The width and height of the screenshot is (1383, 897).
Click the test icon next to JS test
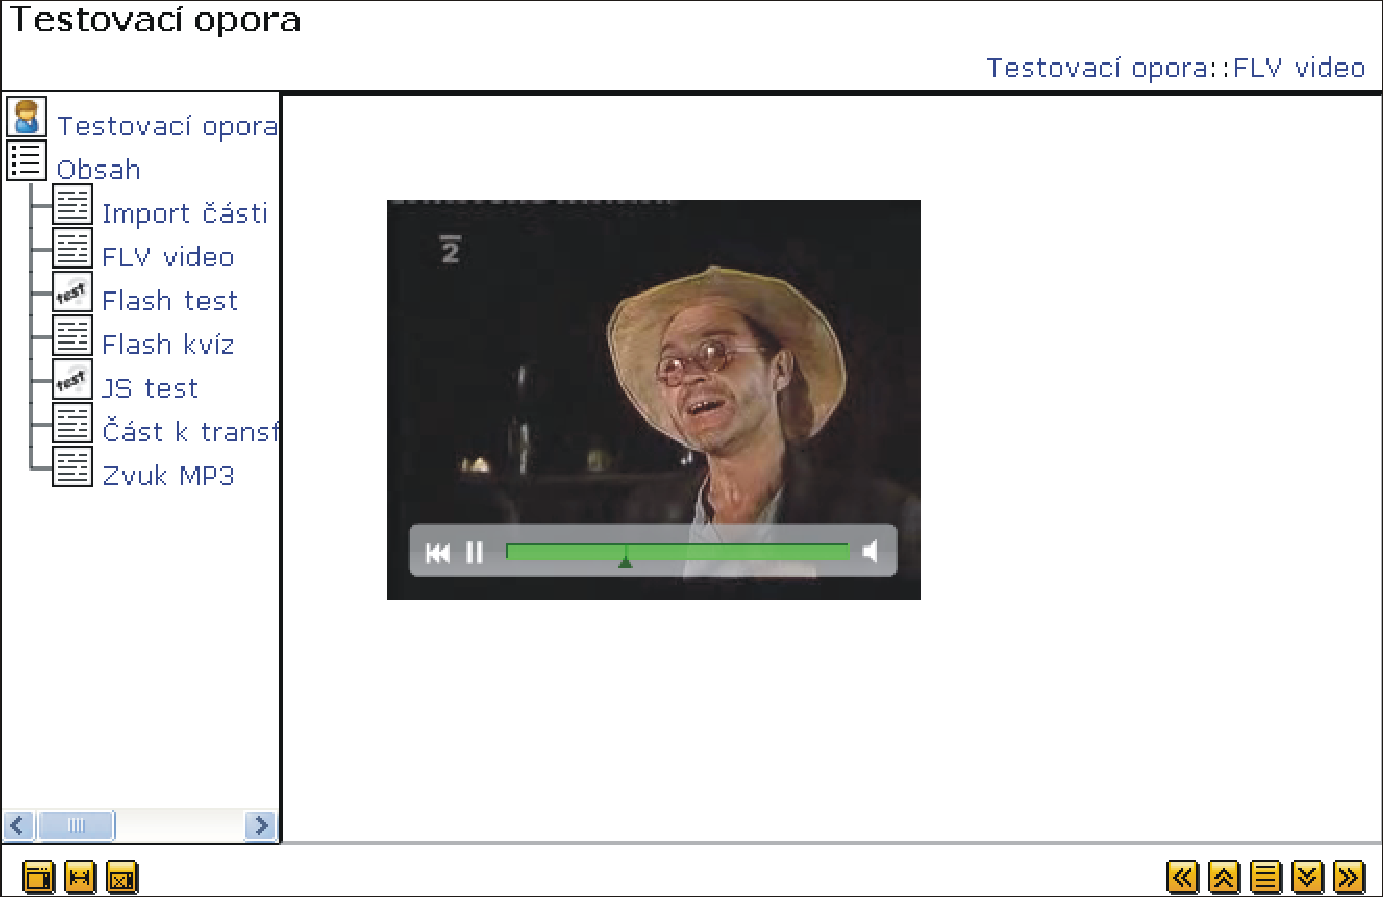(72, 379)
